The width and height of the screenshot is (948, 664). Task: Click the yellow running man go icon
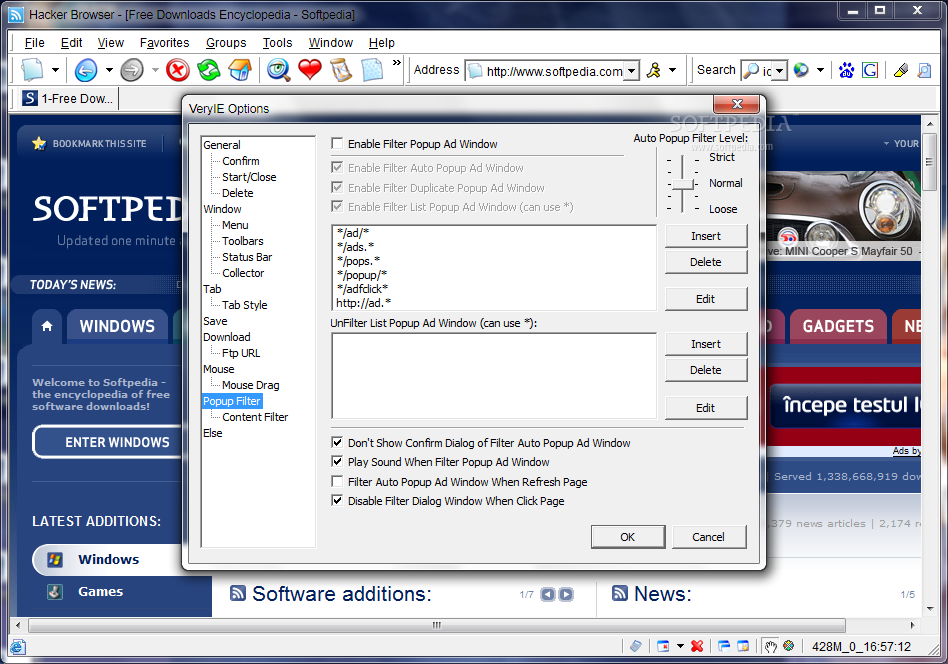(654, 71)
